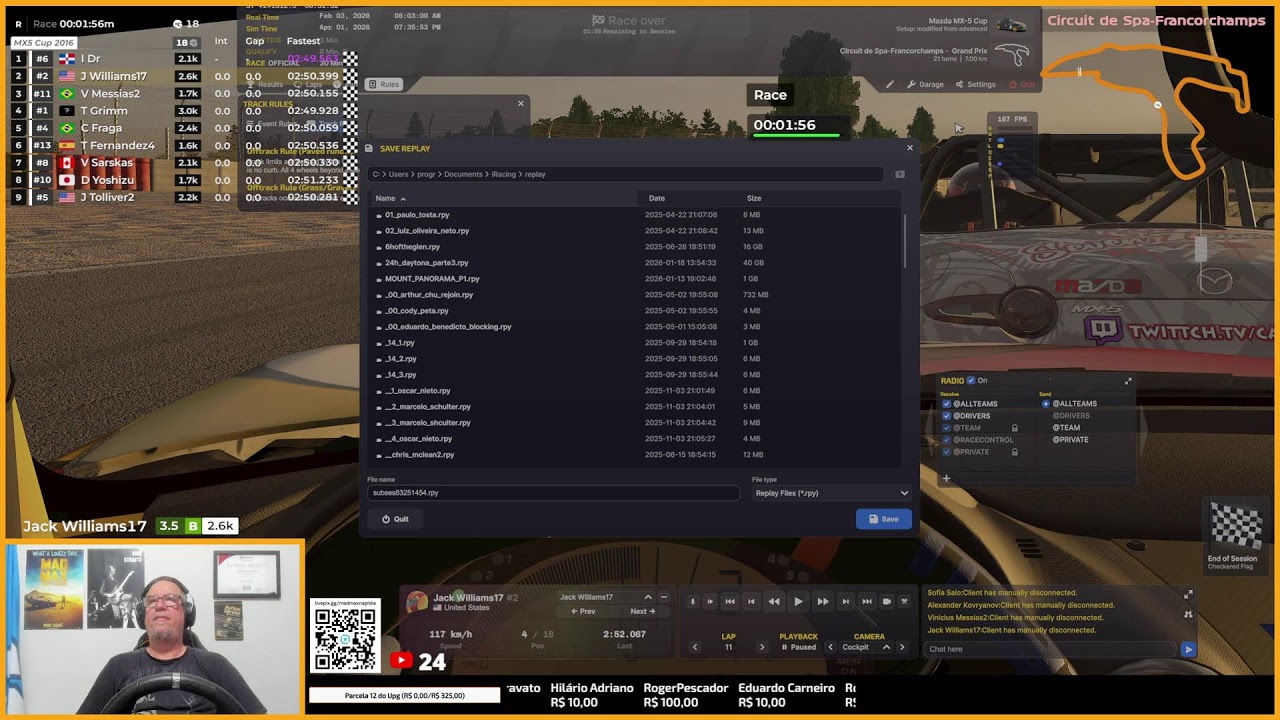1280x720 pixels.
Task: Go to previous lap arrow
Action: [695, 647]
